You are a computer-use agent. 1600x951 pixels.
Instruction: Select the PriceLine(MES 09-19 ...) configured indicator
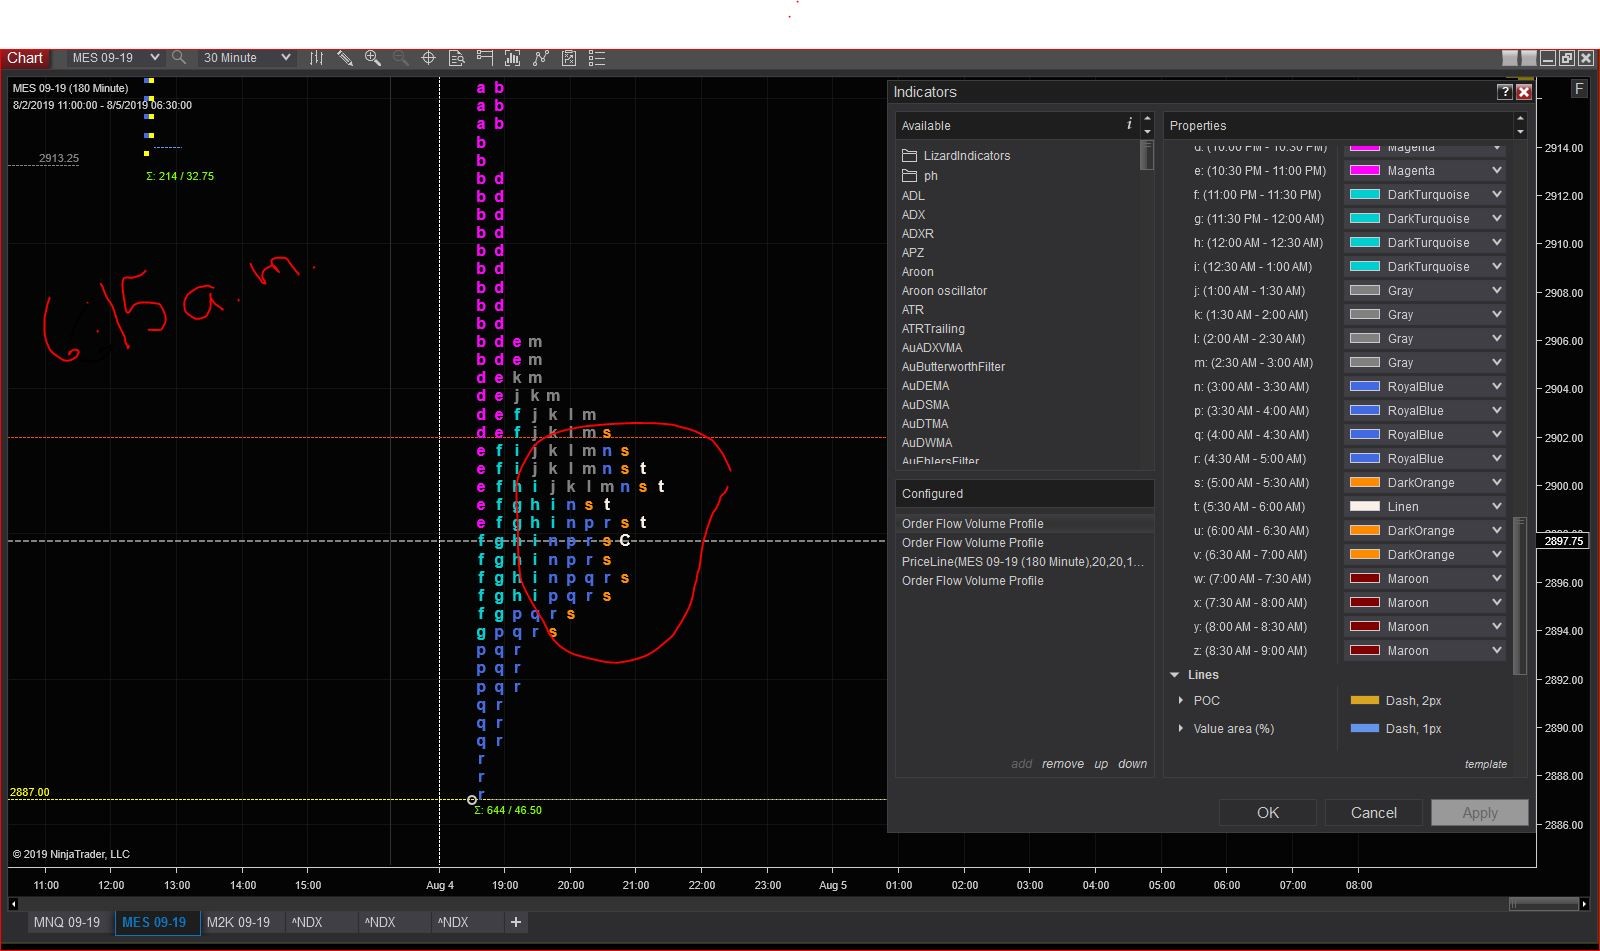(1023, 562)
